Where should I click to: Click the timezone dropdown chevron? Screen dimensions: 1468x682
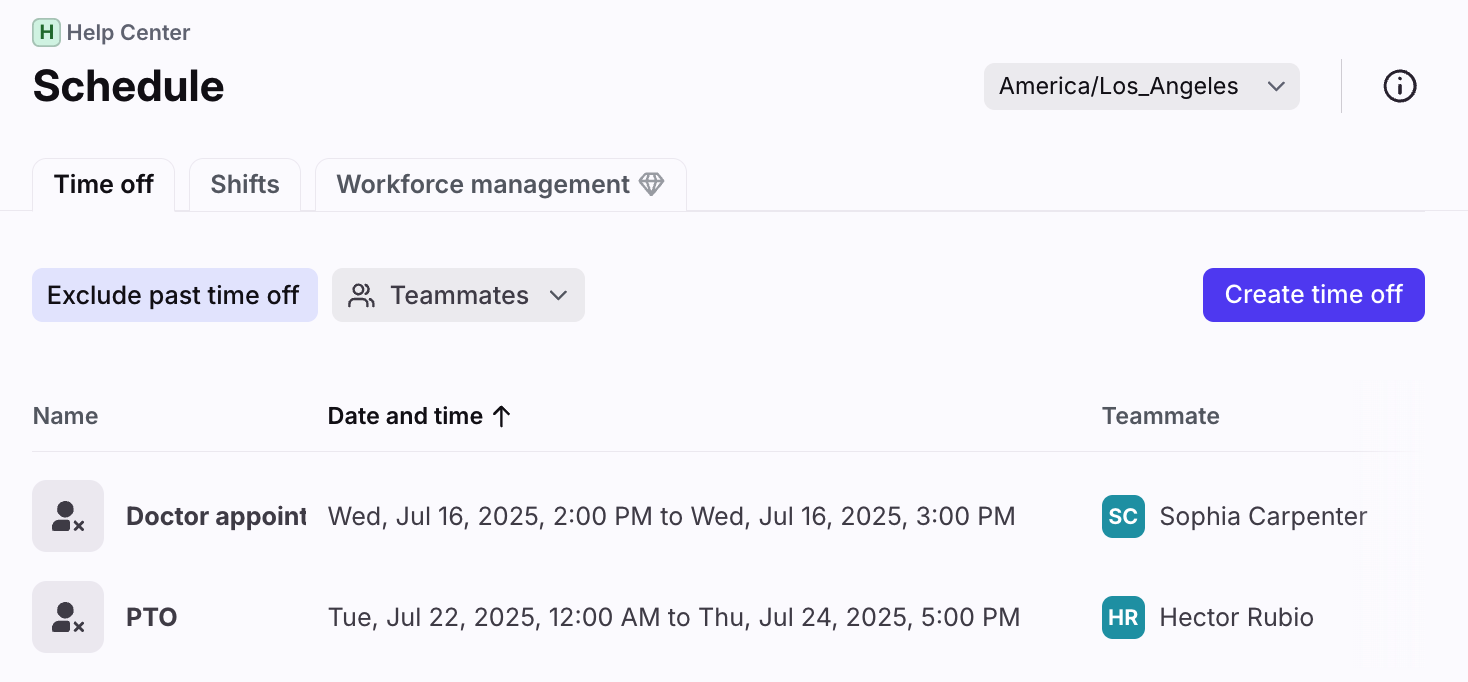pyautogui.click(x=1276, y=87)
